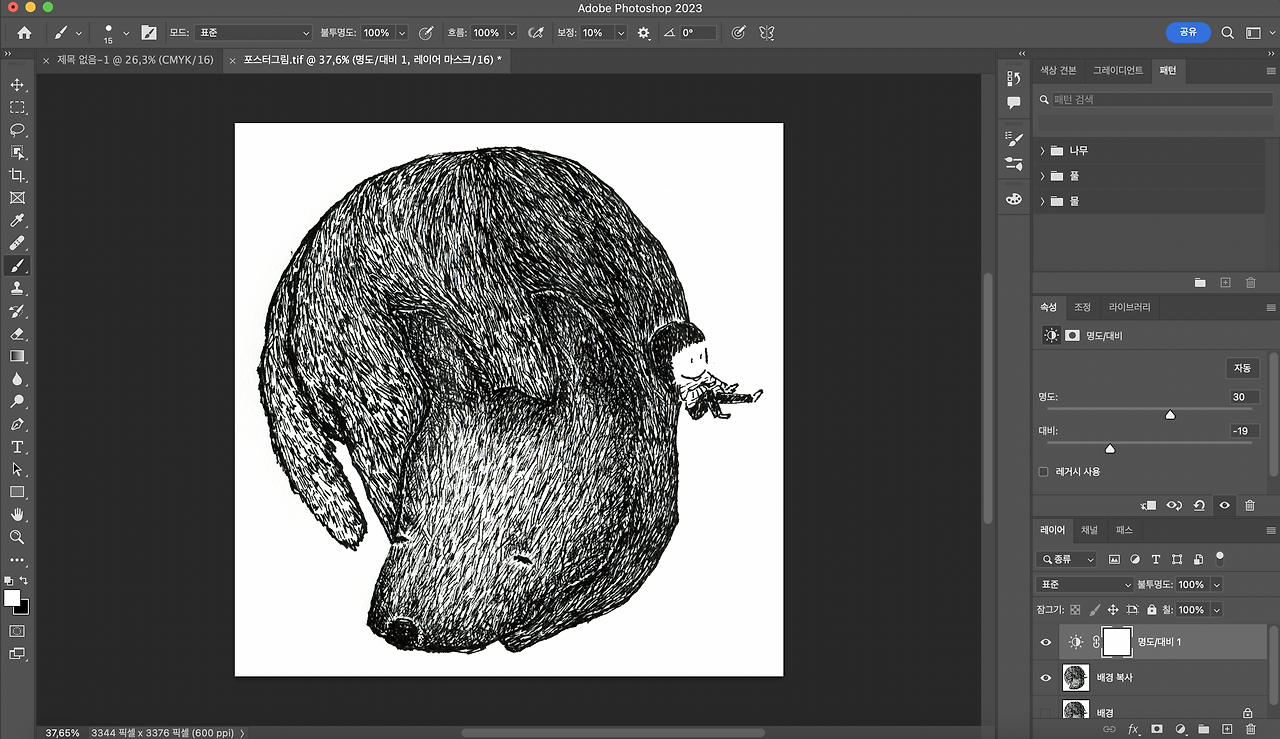1280x739 pixels.
Task: Select the Eraser tool
Action: coord(17,334)
